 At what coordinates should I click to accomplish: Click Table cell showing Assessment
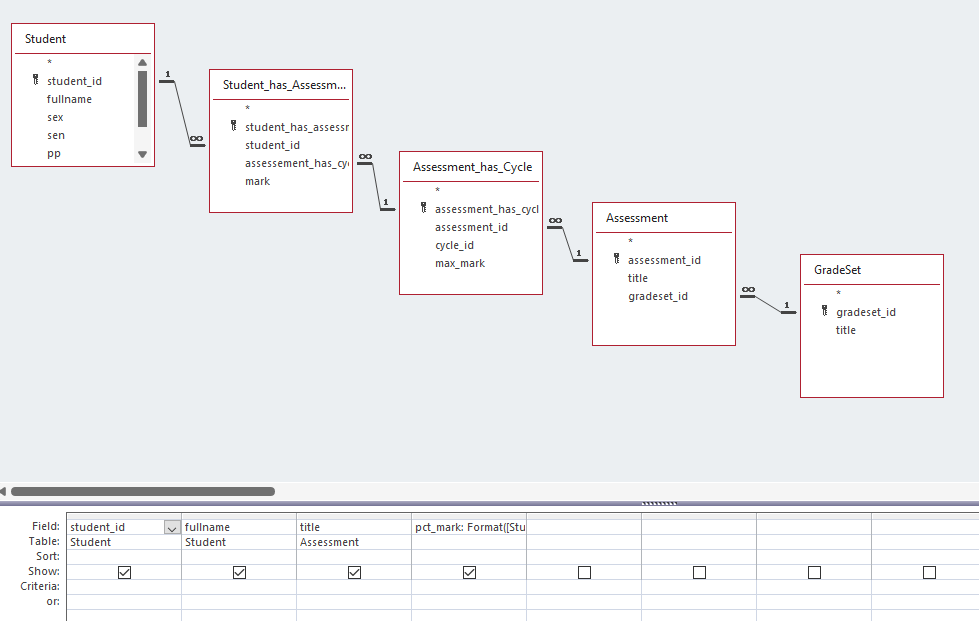click(354, 542)
